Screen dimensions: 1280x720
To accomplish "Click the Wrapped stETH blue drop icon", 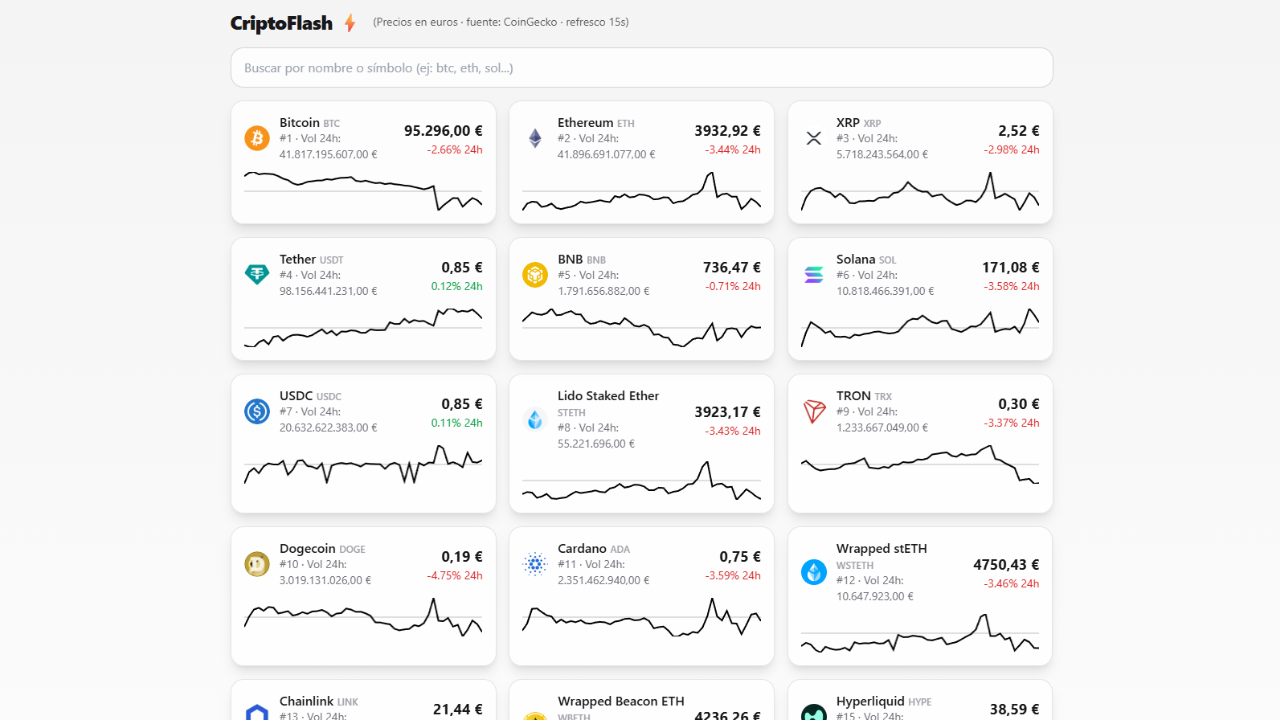I will 814,572.
